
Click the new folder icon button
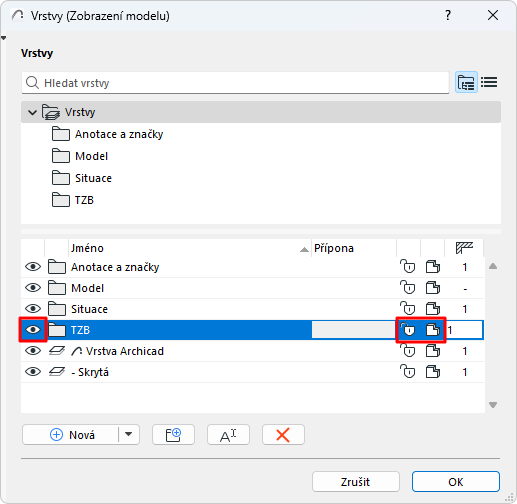click(173, 435)
